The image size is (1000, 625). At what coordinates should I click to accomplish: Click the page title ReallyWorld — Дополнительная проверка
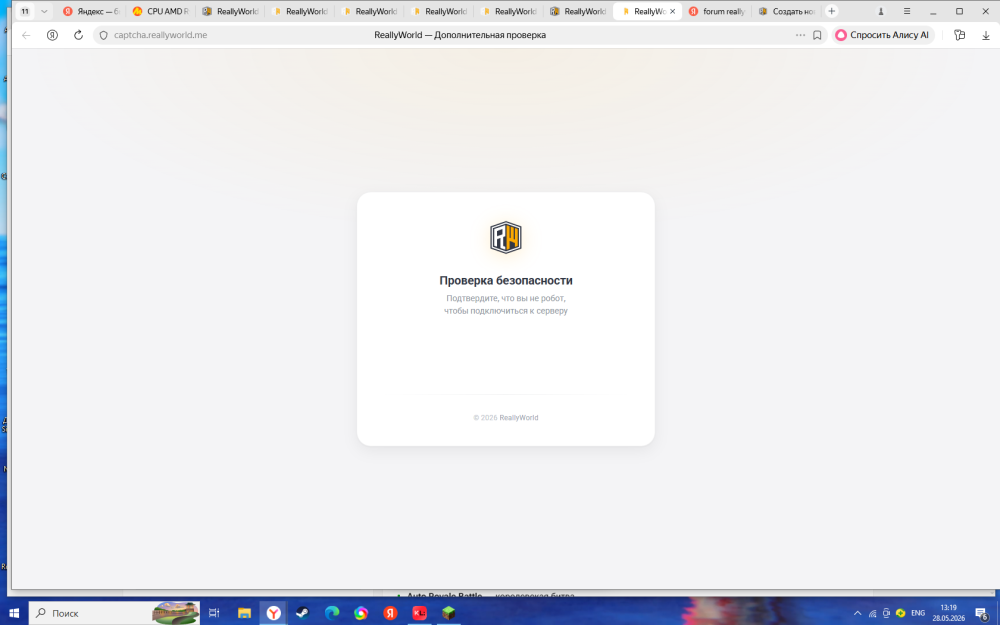tap(460, 35)
